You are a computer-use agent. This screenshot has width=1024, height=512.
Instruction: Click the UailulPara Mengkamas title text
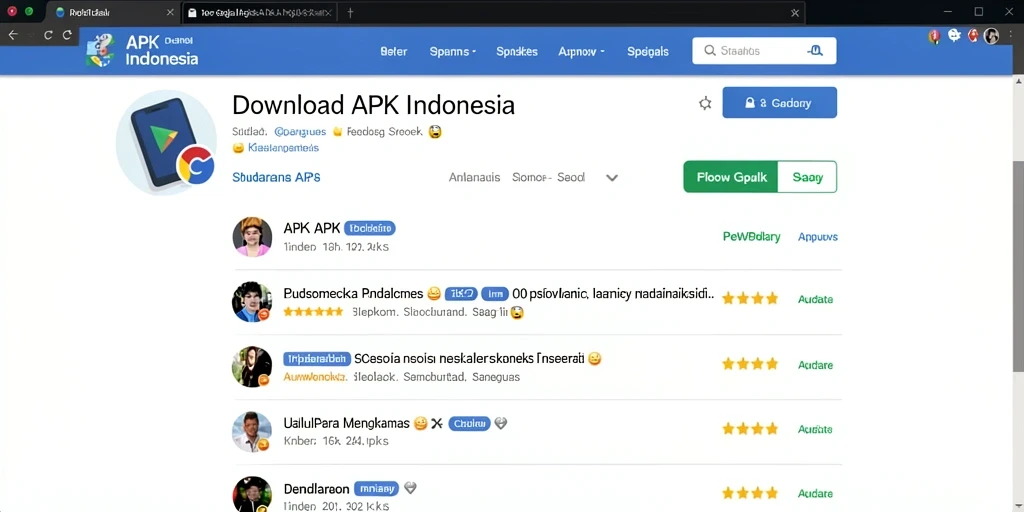pos(346,423)
